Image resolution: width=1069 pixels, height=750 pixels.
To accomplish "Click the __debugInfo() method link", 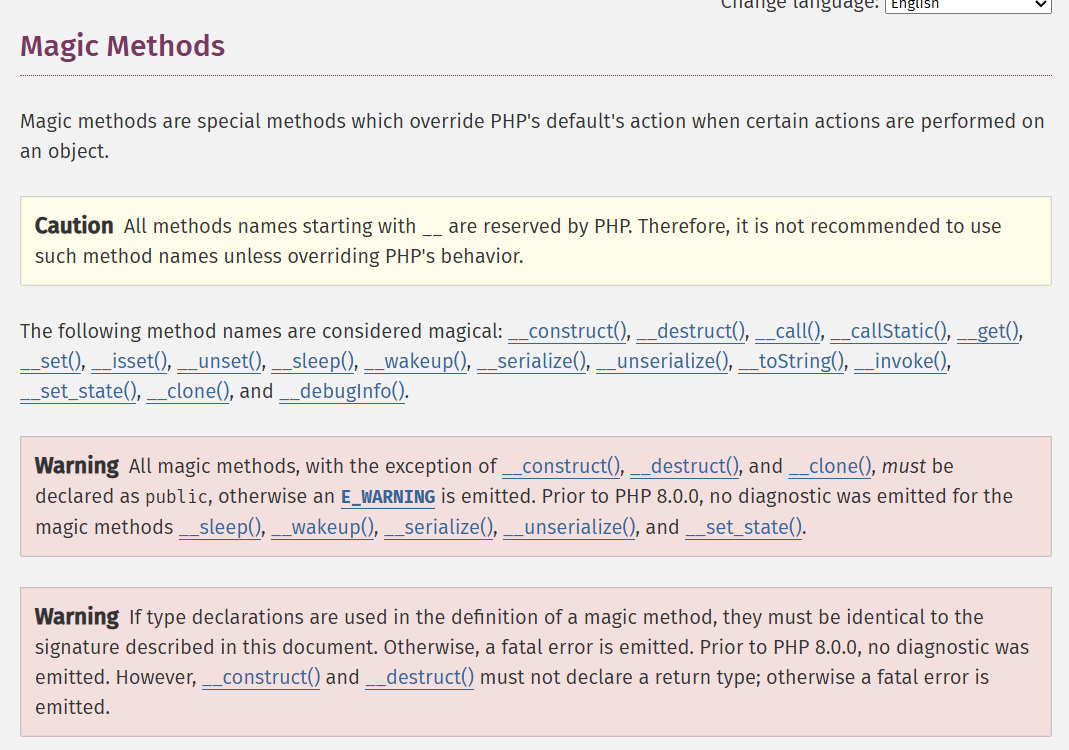I will click(x=342, y=391).
